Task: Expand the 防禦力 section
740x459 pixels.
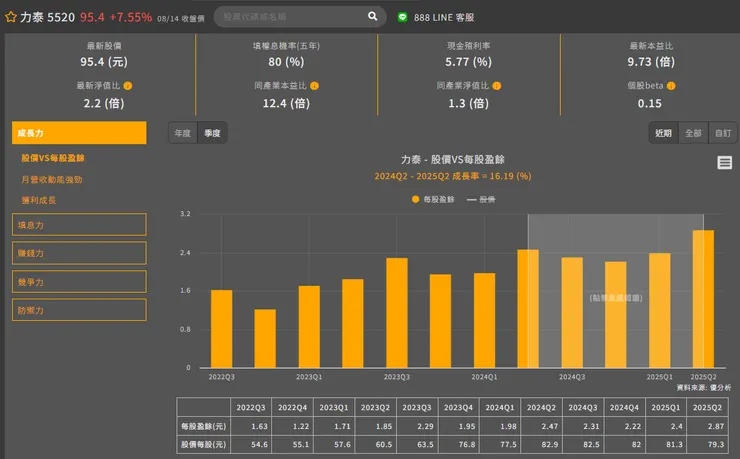Action: (79, 310)
